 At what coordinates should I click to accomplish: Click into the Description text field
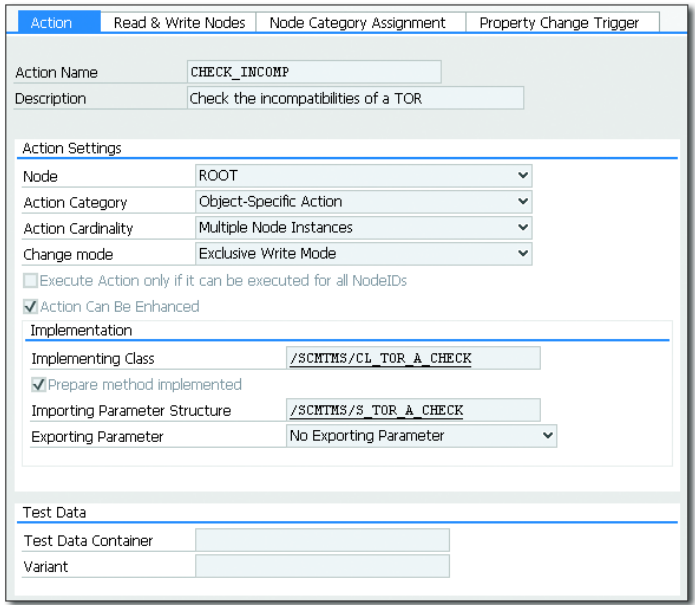pos(354,98)
